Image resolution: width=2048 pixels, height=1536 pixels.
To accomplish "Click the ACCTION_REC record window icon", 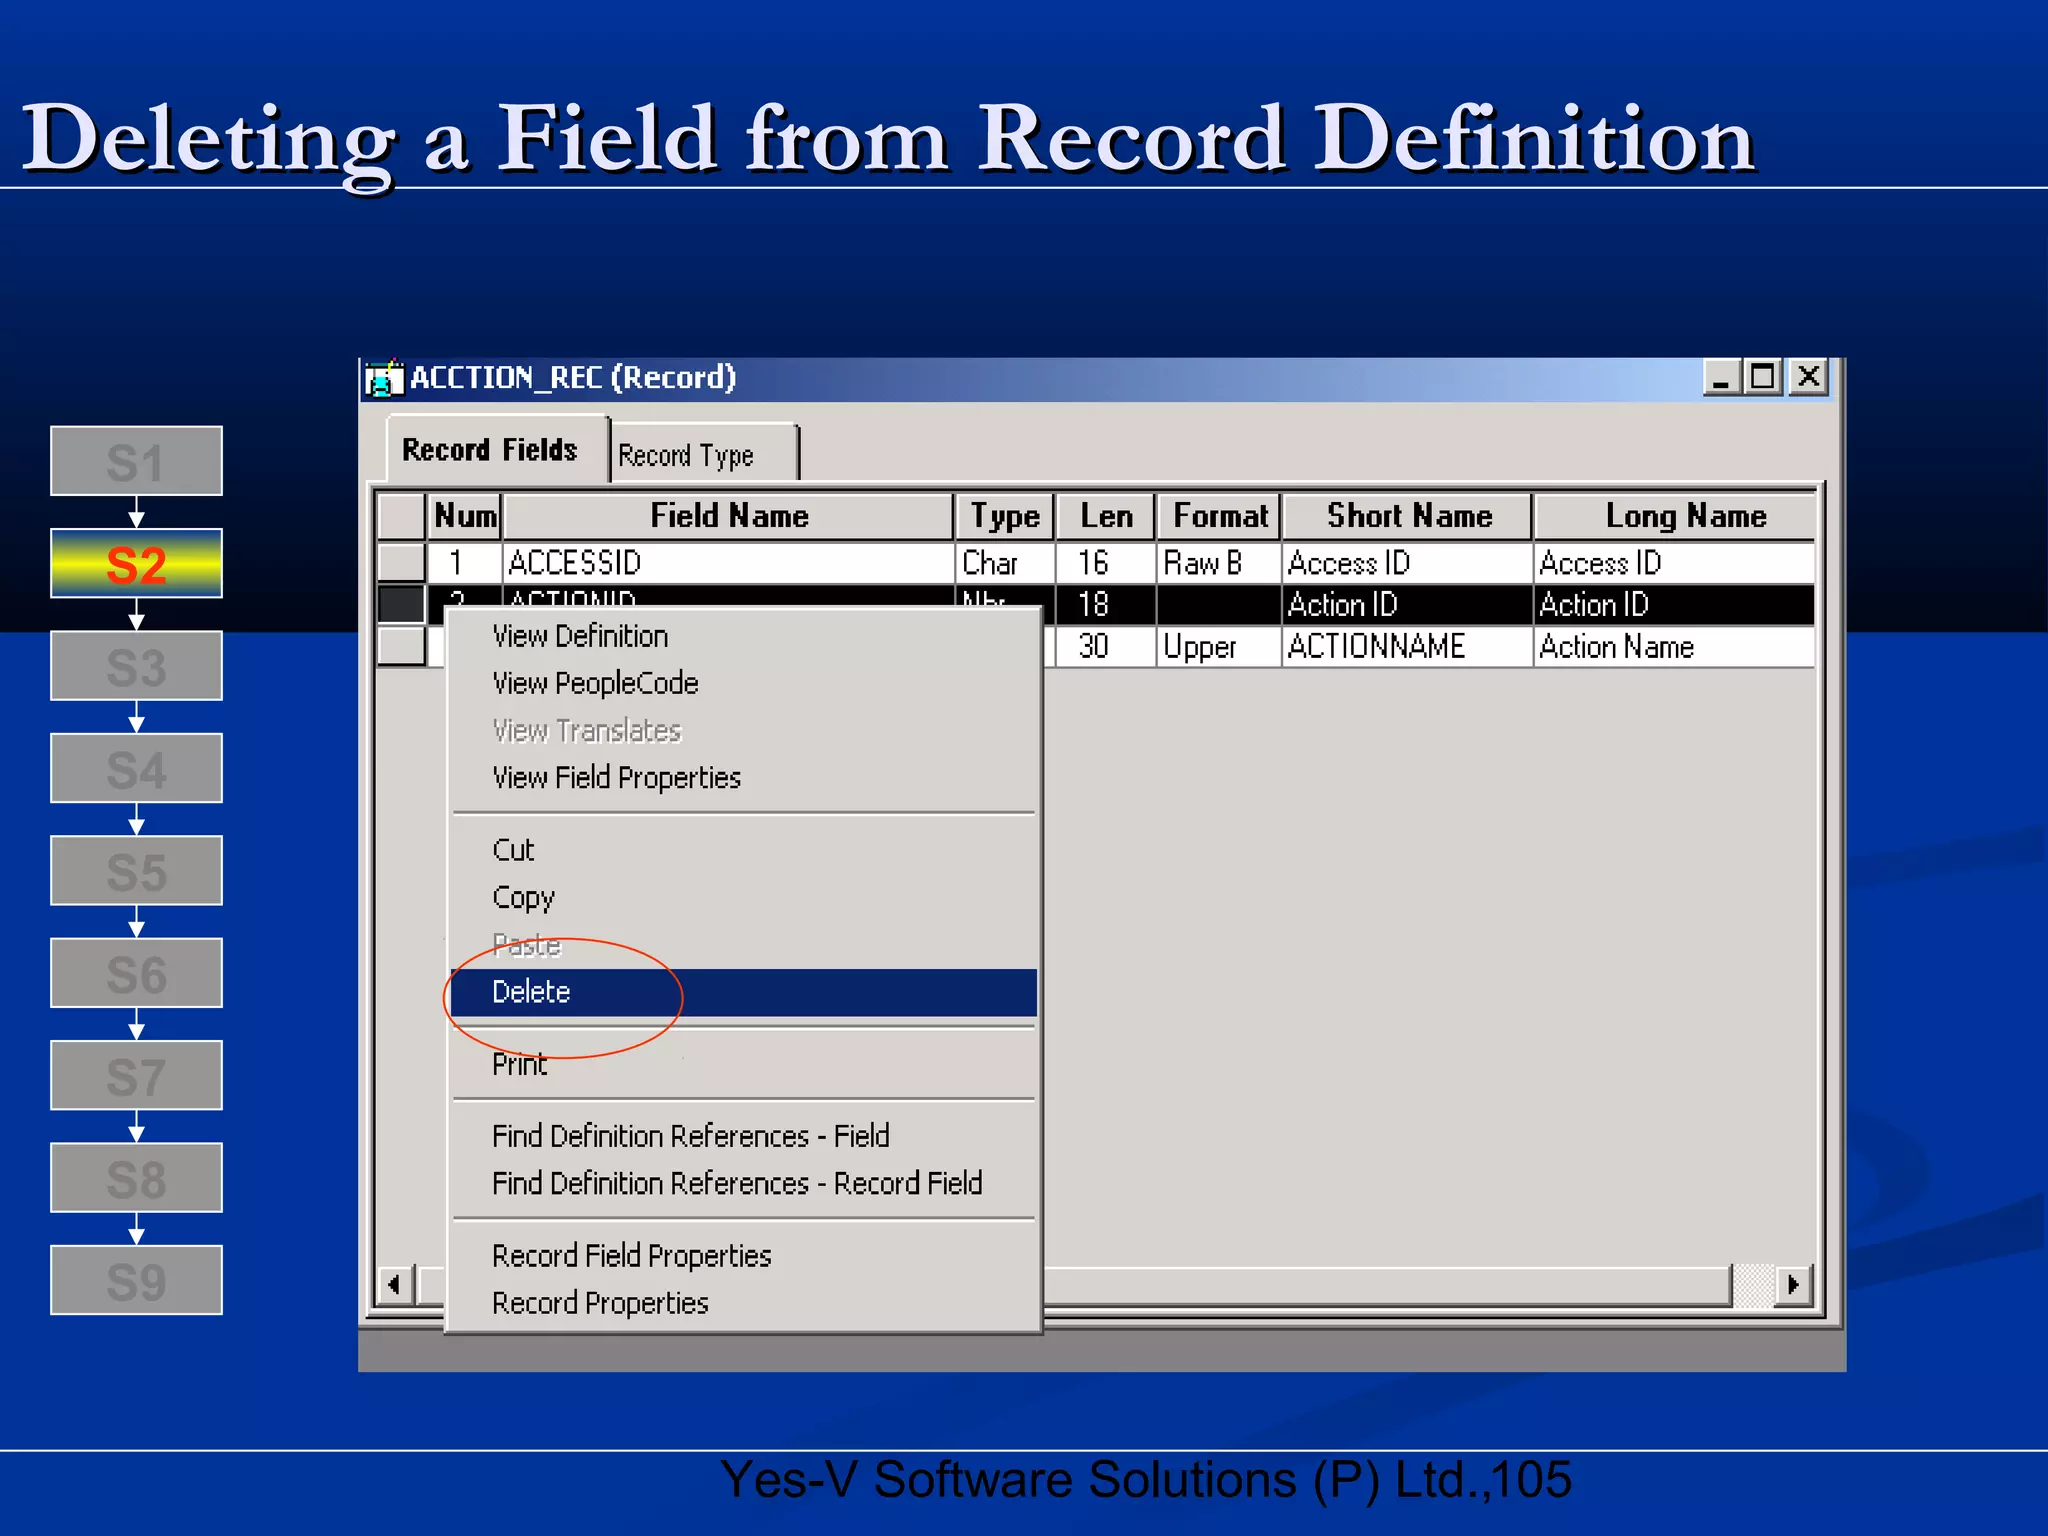I will (384, 379).
